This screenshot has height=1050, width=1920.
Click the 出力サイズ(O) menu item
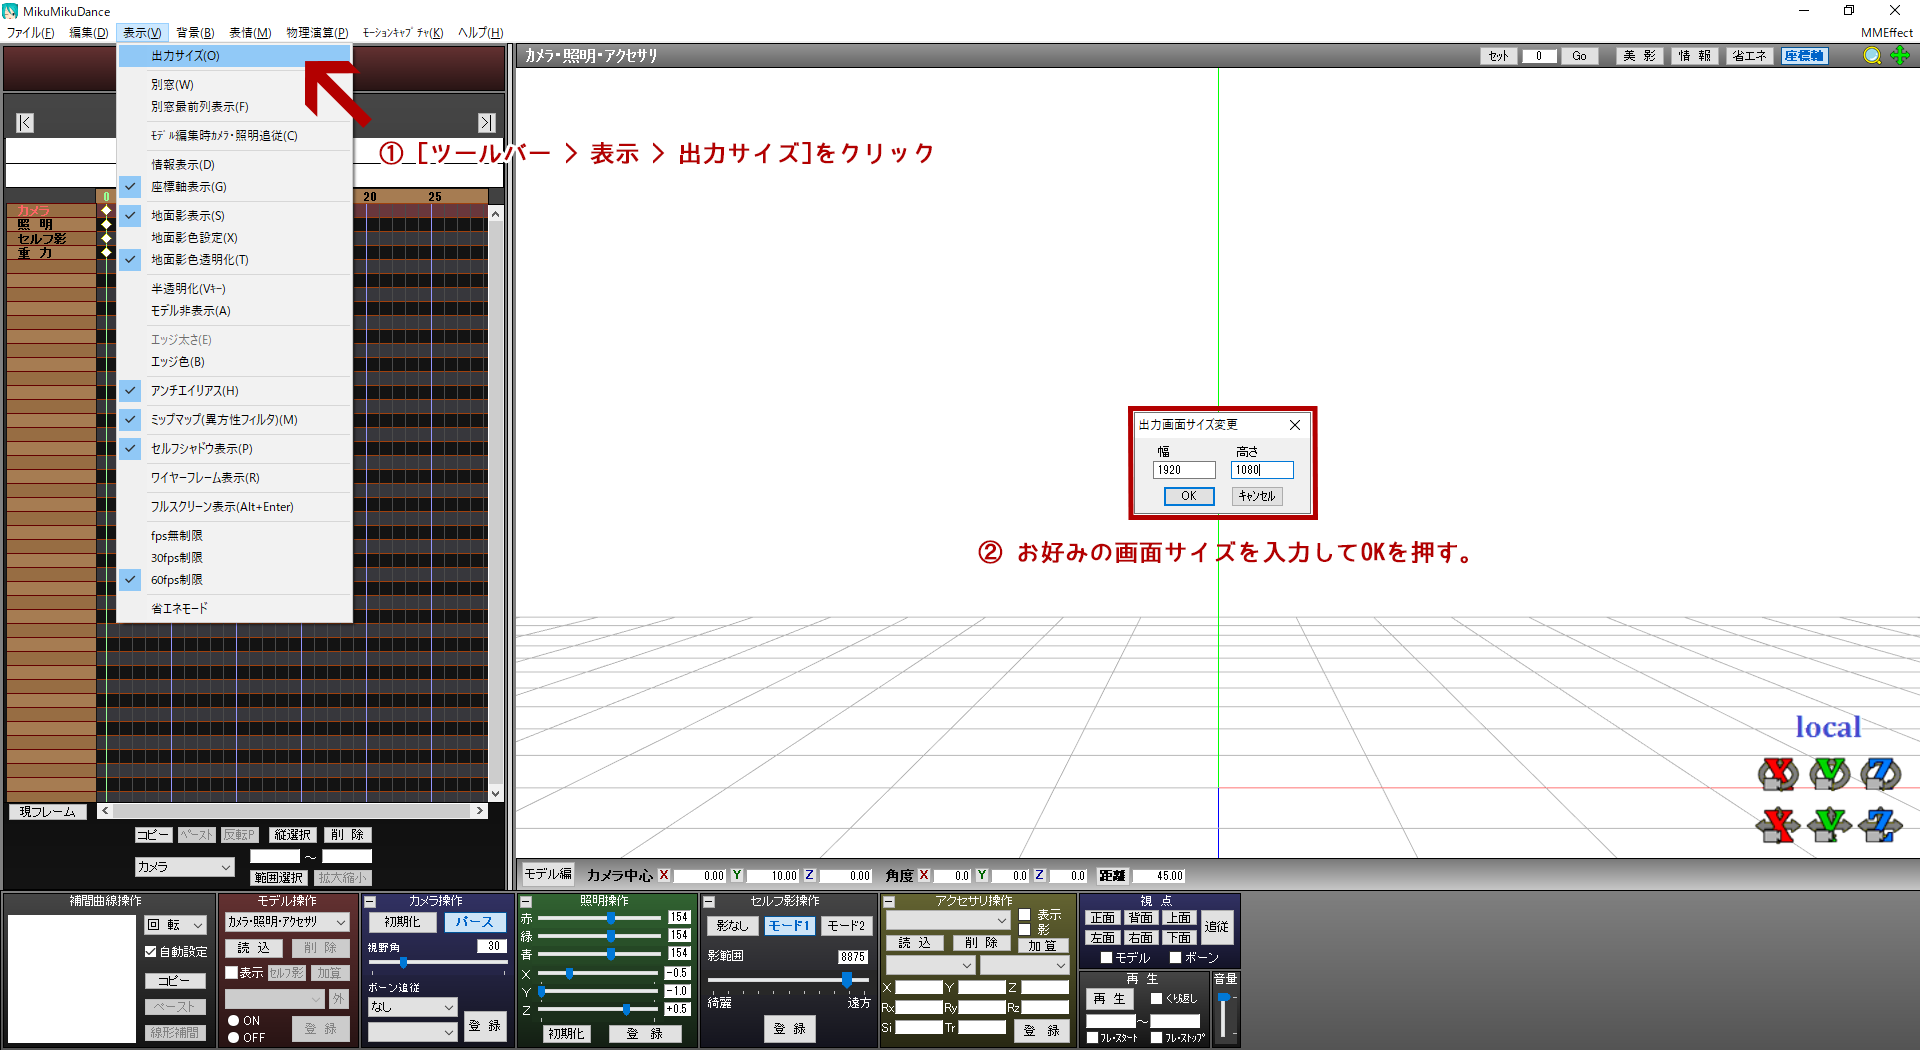coord(184,56)
